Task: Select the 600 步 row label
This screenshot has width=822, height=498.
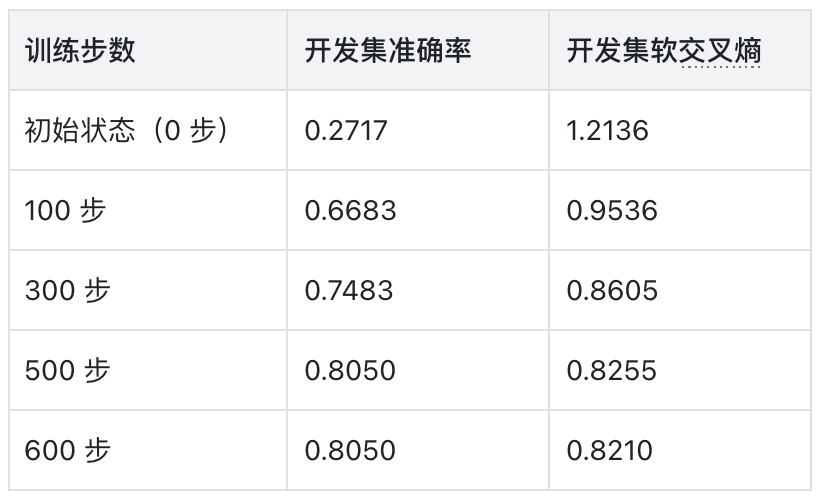Action: coord(68,450)
